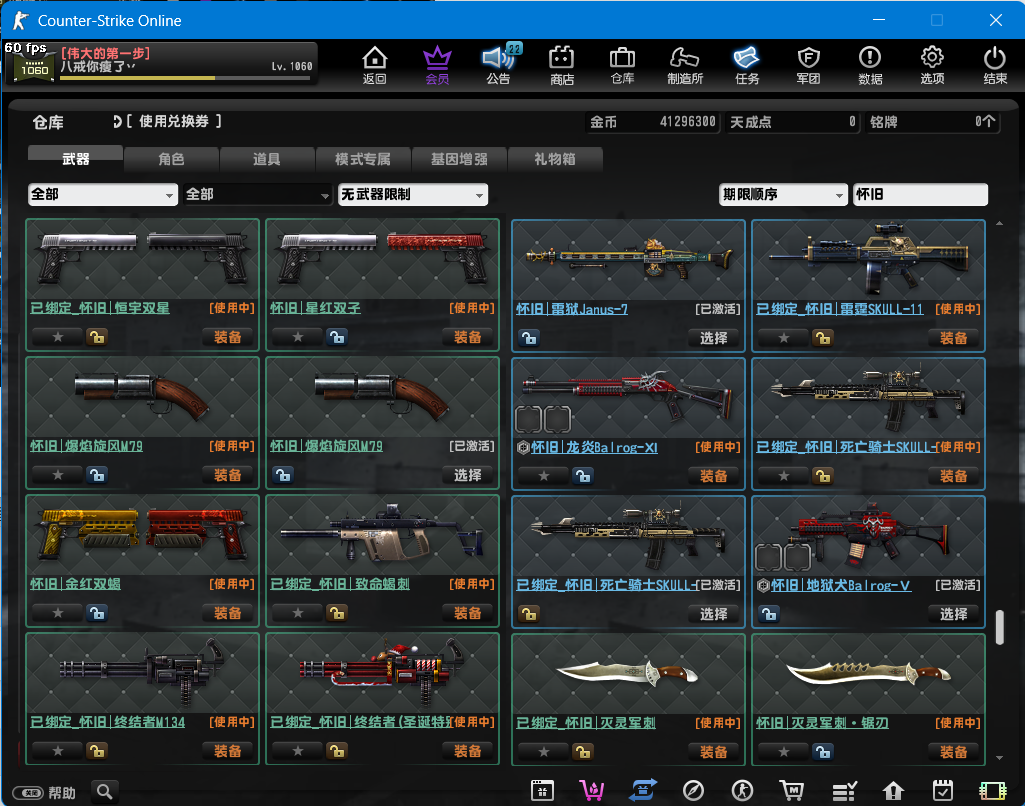Toggle lock on 雷狱Janus-7
Viewport: 1025px width, 806px height.
pos(529,338)
